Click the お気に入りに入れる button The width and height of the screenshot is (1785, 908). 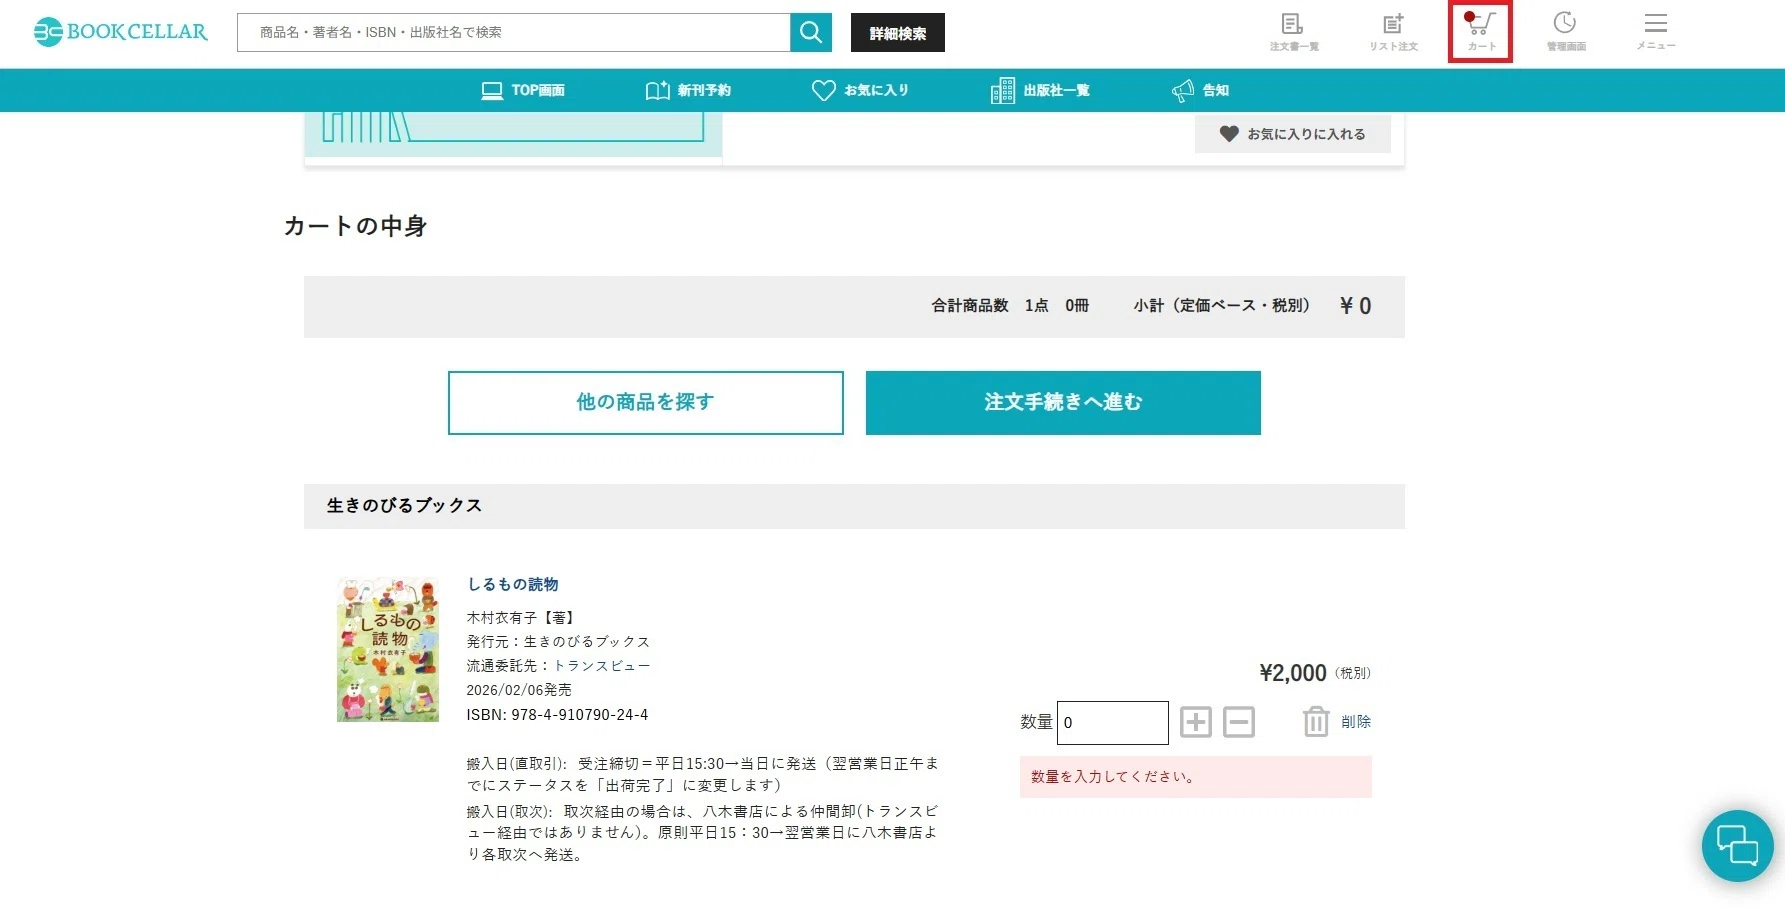click(x=1292, y=134)
